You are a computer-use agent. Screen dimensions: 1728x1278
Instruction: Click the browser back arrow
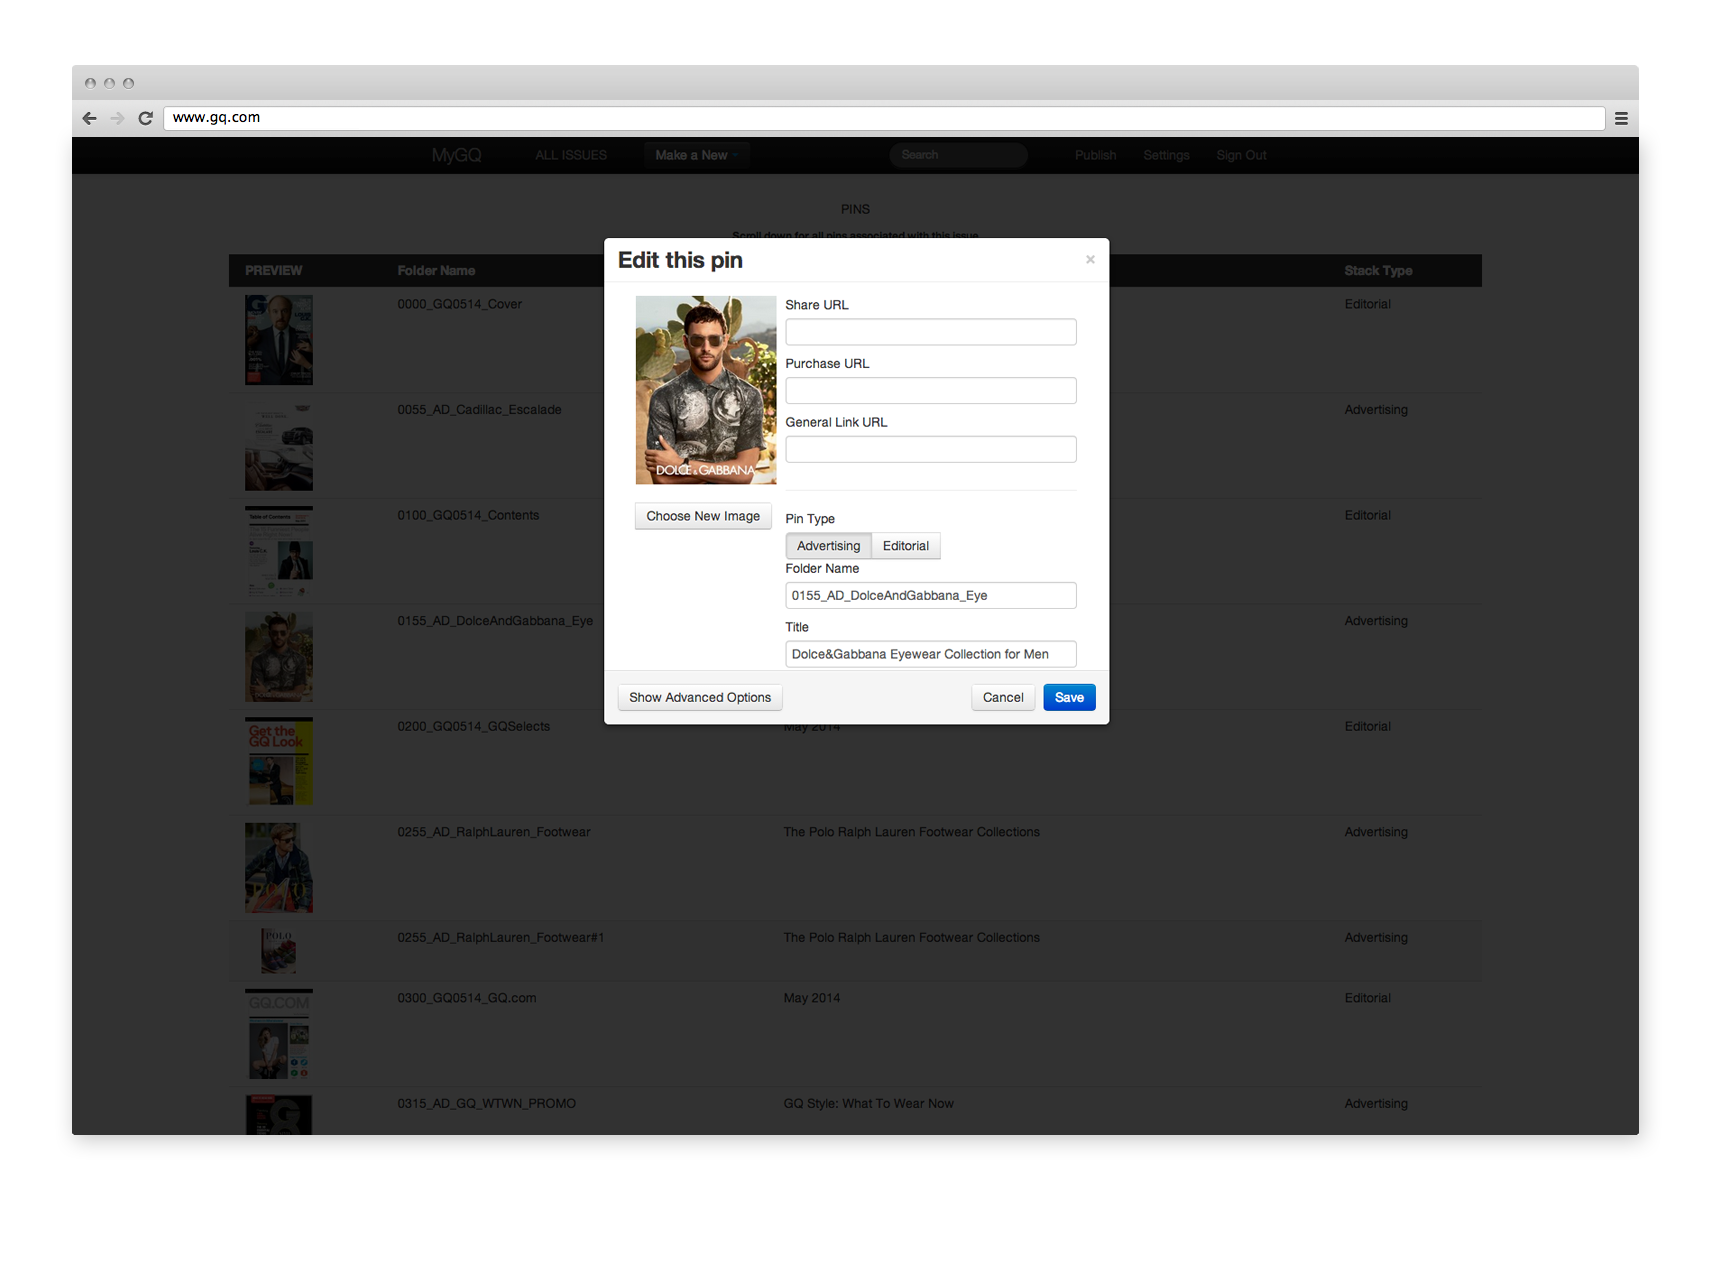(90, 118)
